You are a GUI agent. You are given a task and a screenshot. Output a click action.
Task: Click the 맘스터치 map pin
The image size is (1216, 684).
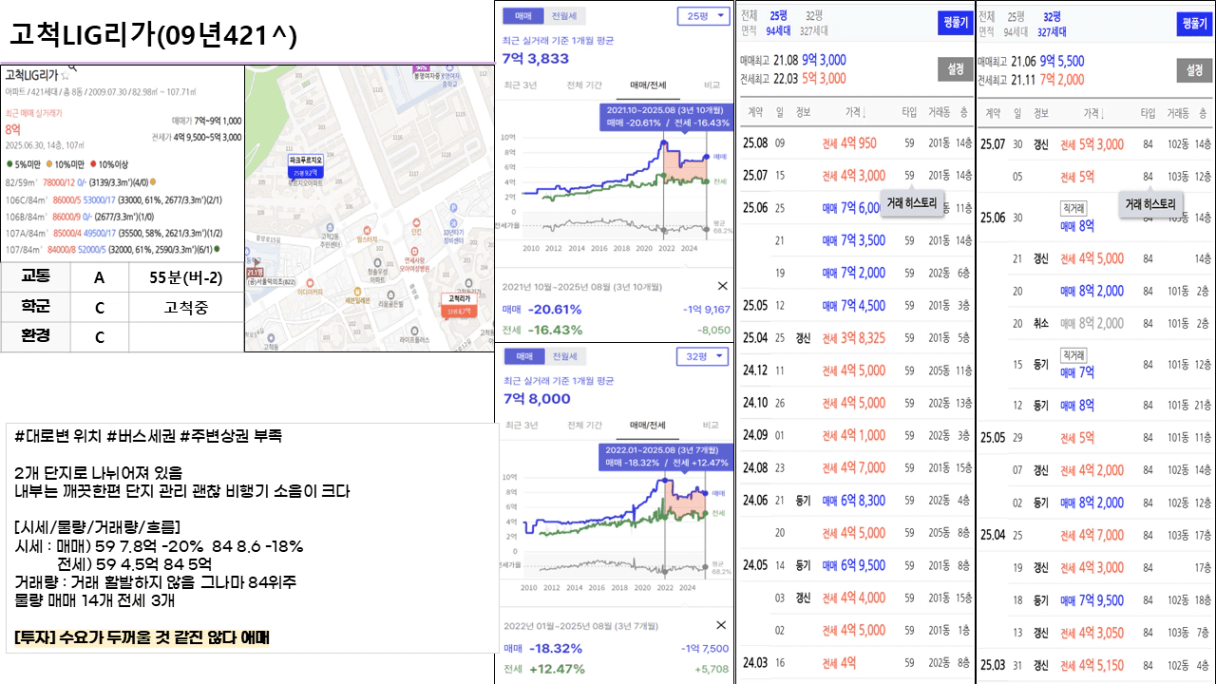pos(367,236)
